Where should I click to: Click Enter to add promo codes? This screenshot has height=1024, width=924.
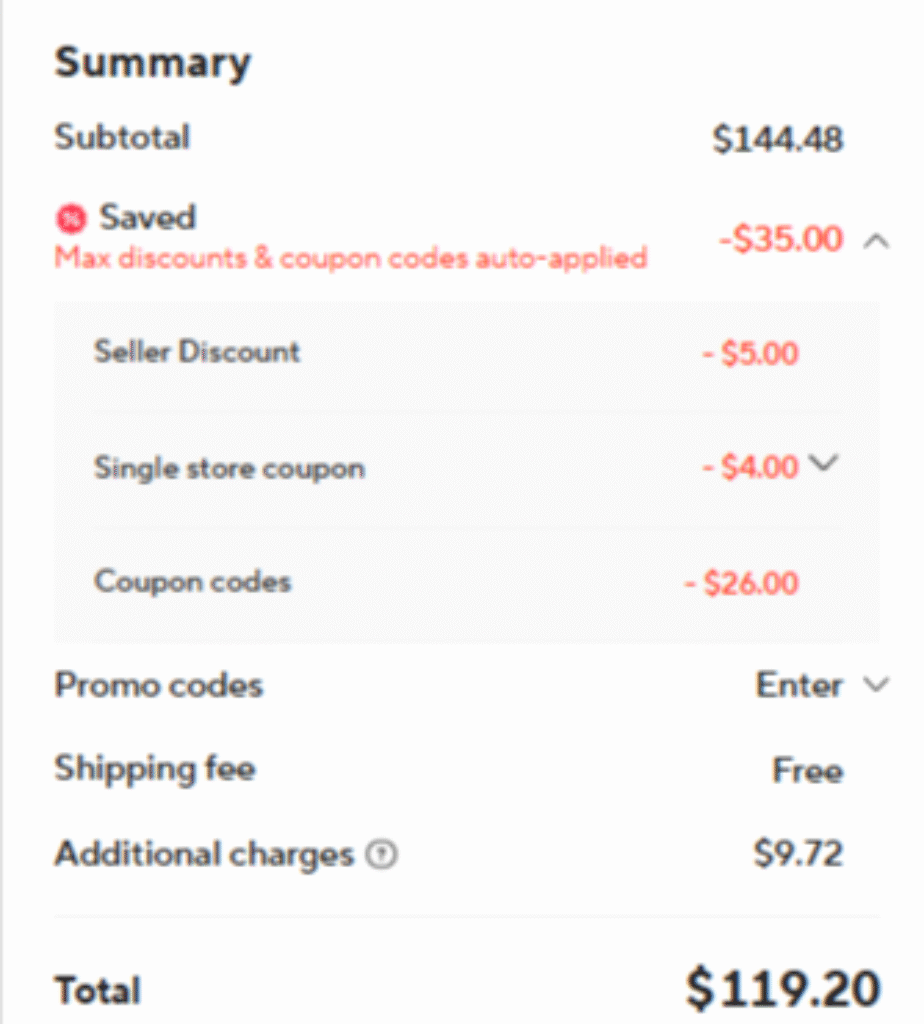[799, 685]
